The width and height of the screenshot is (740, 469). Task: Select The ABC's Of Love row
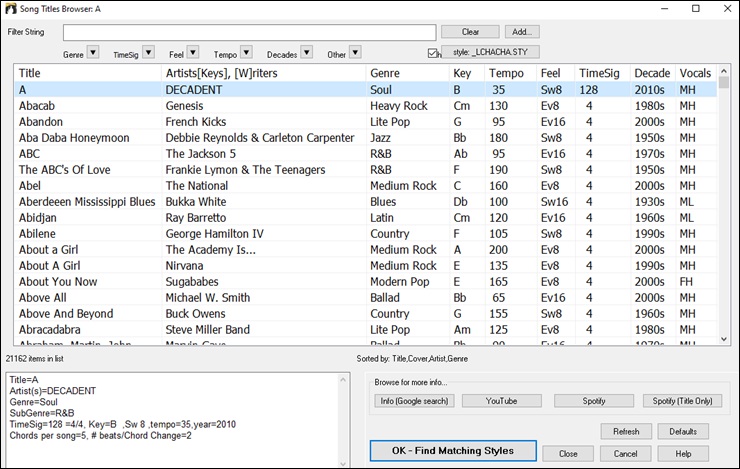click(366, 170)
